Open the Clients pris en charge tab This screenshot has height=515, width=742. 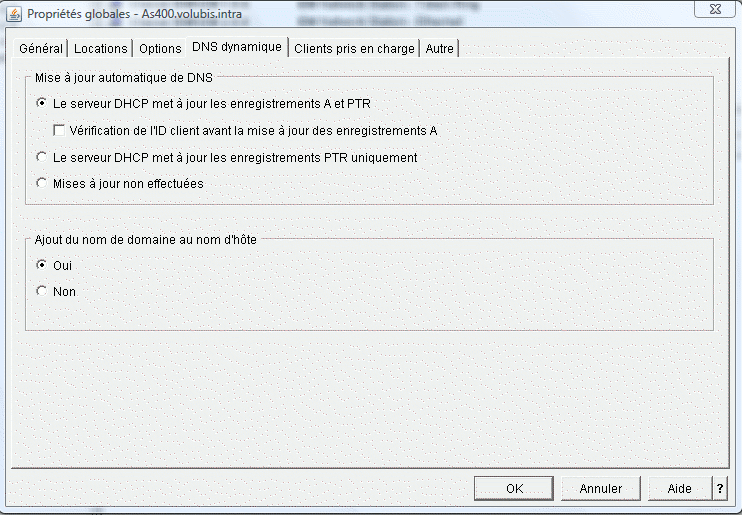(354, 48)
